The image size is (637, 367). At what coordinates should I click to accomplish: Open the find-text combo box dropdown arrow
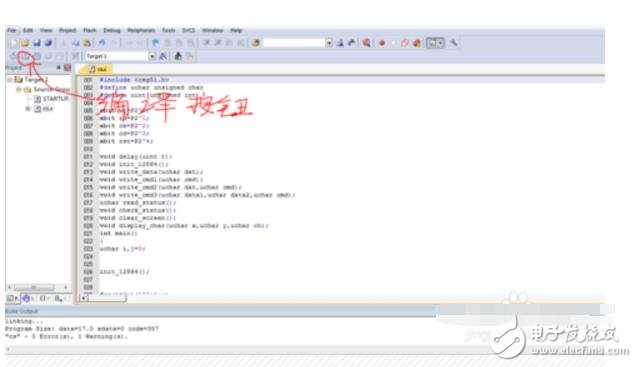(x=329, y=43)
